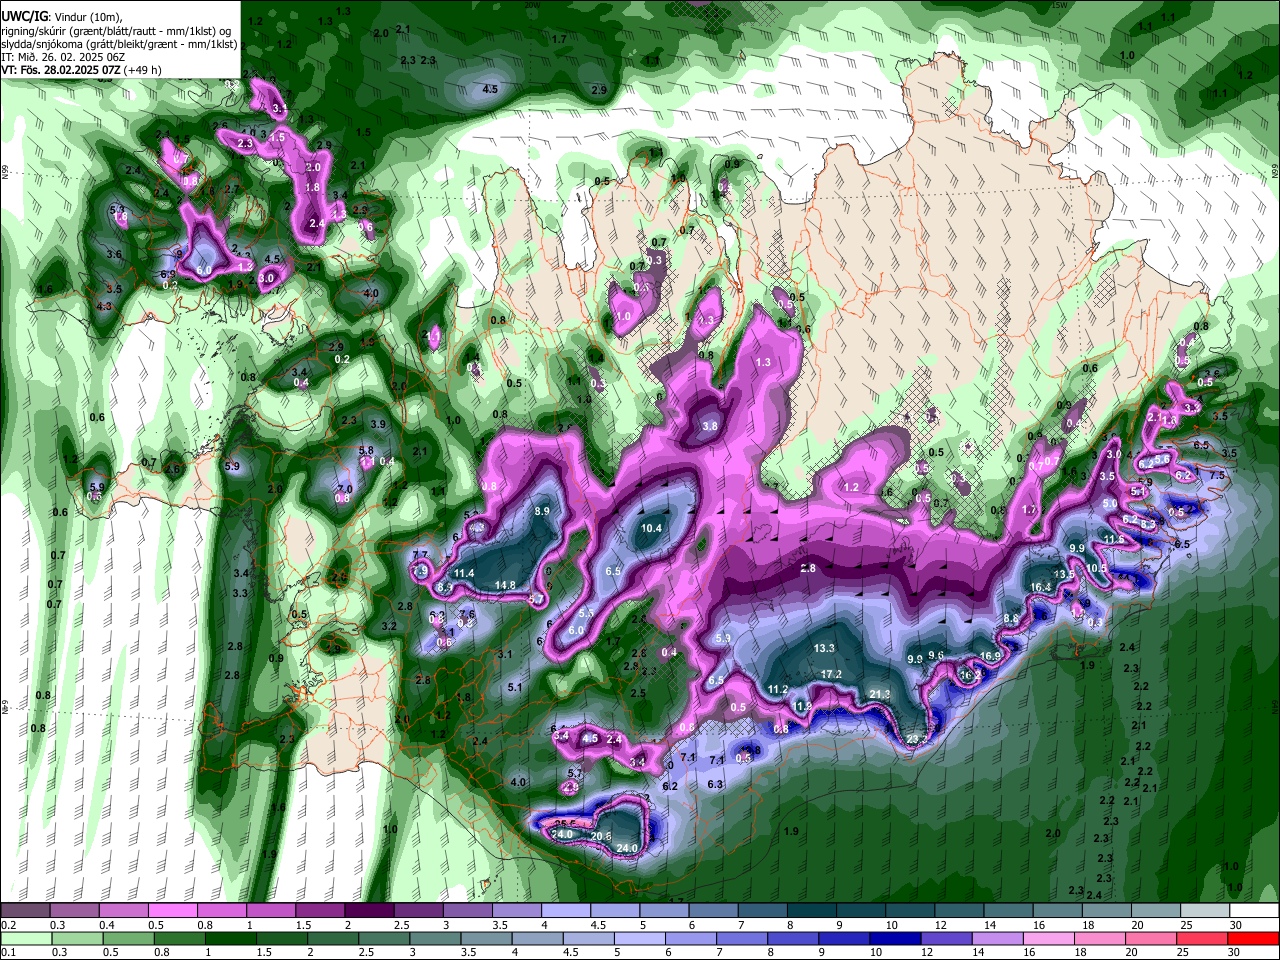Click the '7.5' value at the eastern edge
This screenshot has height=960, width=1280.
click(x=1217, y=476)
